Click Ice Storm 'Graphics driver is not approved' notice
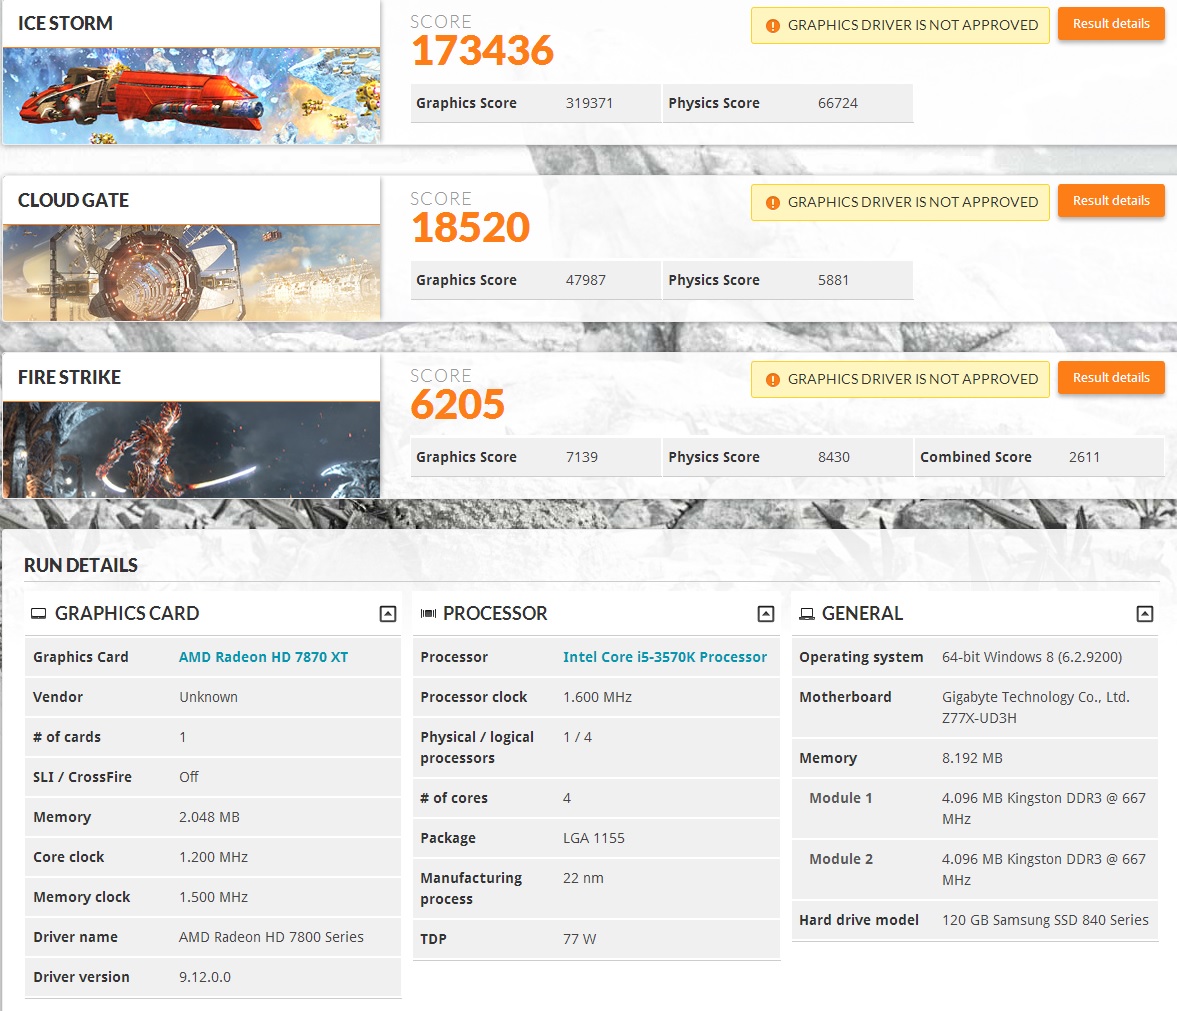 coord(900,26)
